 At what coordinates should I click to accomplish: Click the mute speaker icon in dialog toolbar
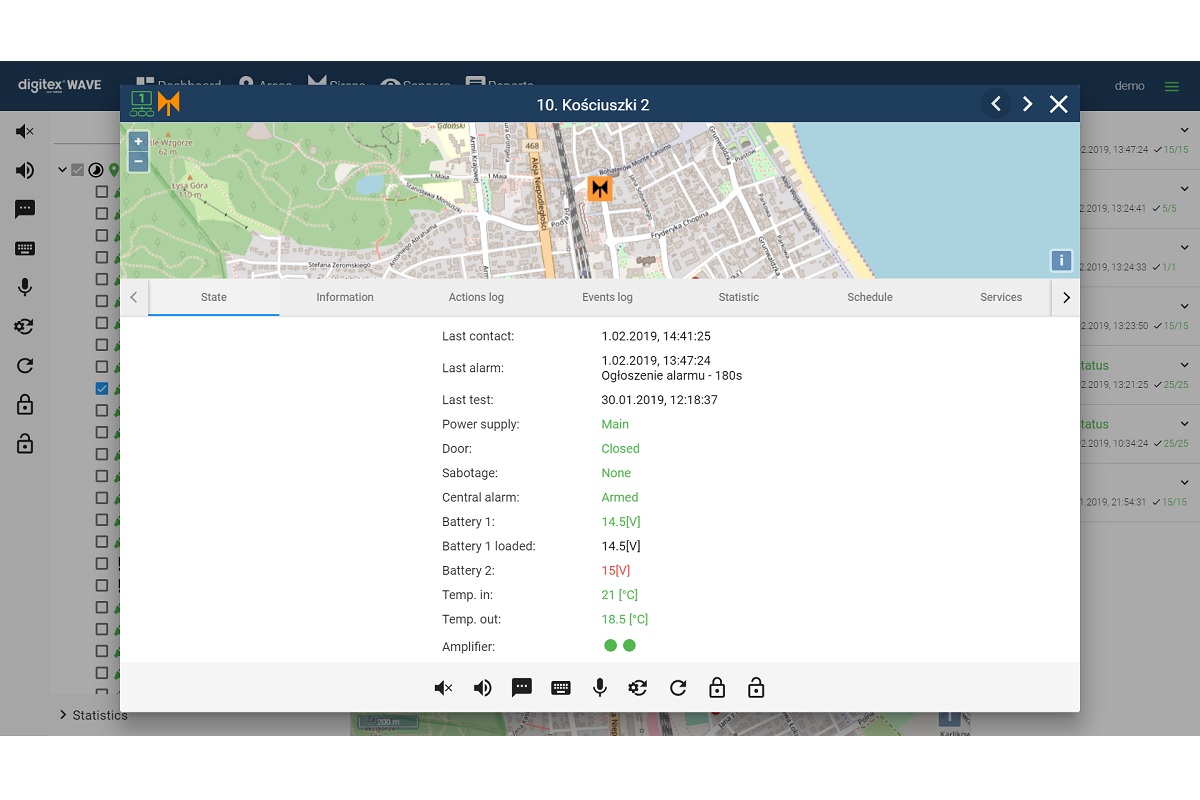pos(444,688)
